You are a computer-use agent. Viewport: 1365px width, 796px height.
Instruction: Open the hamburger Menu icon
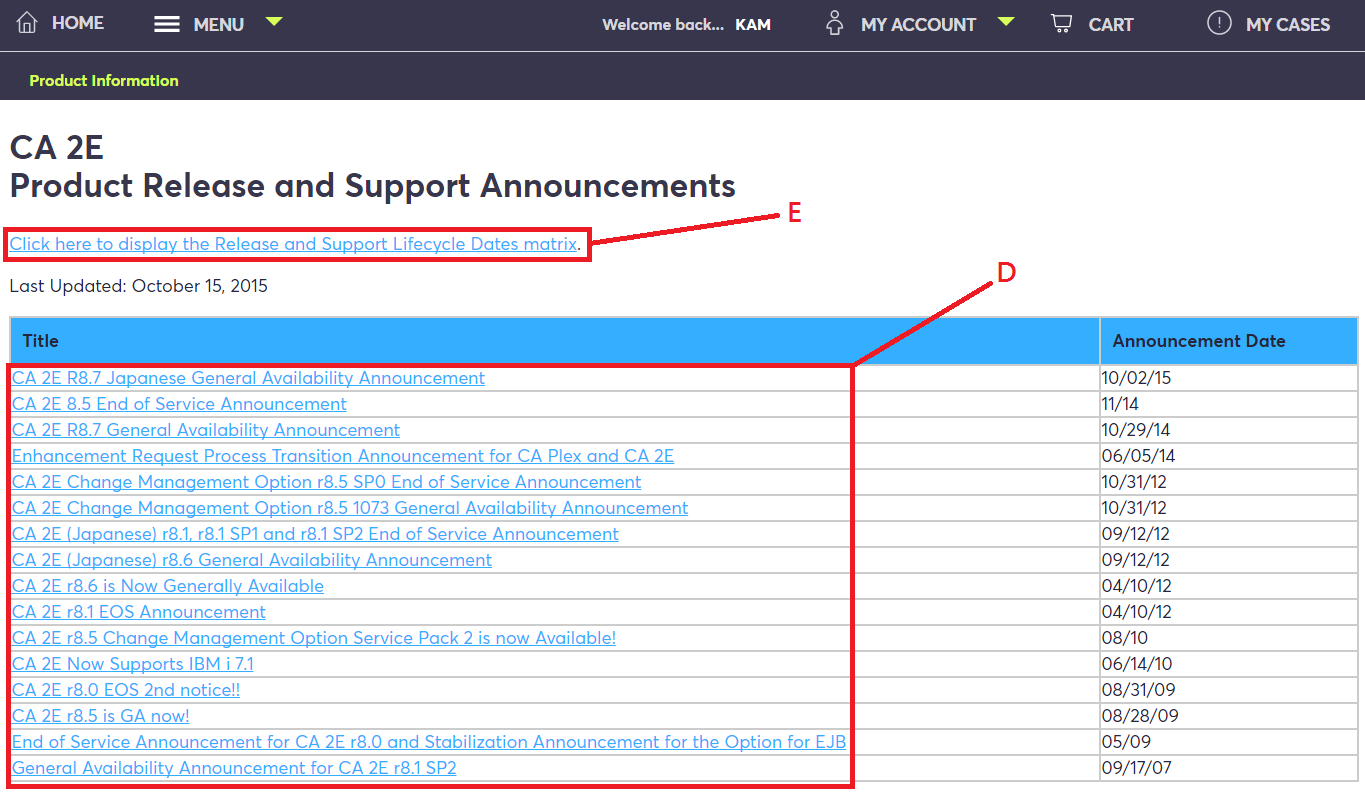(x=167, y=24)
